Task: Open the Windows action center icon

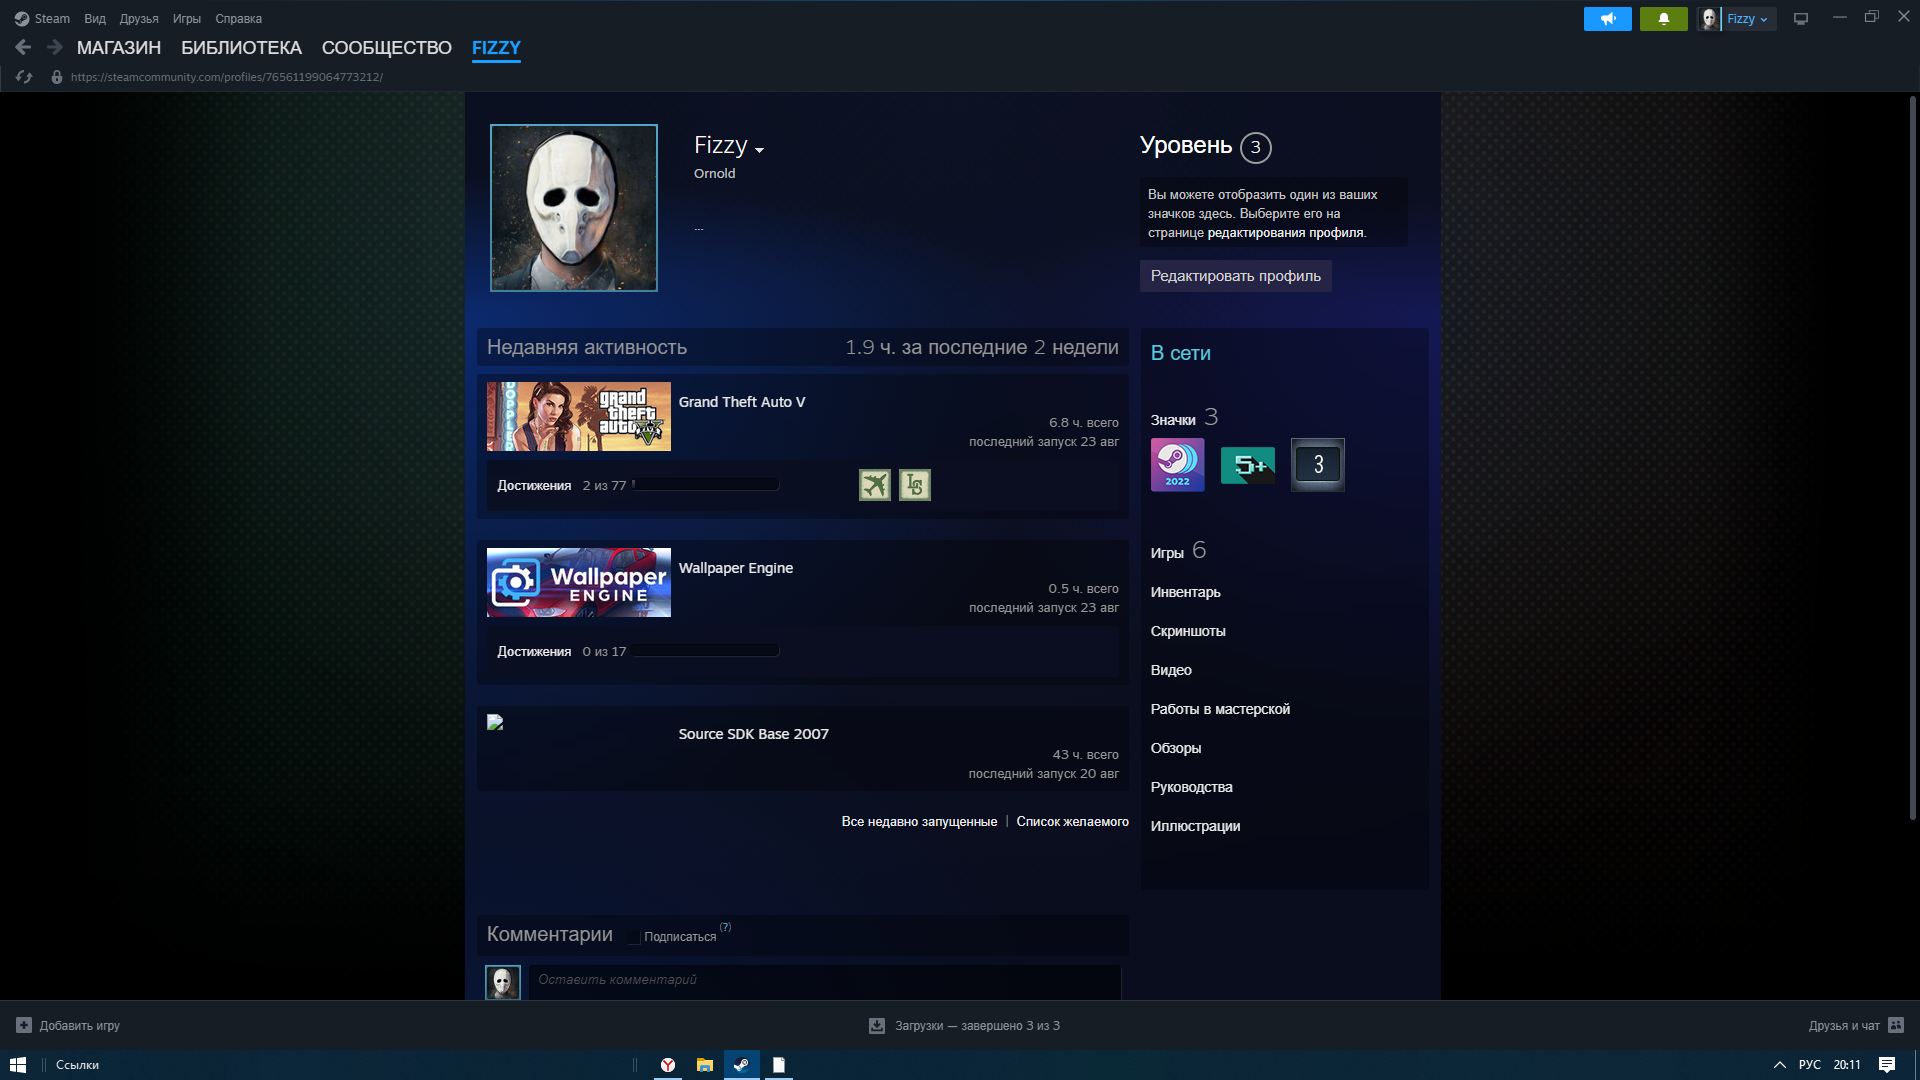Action: click(1887, 1065)
